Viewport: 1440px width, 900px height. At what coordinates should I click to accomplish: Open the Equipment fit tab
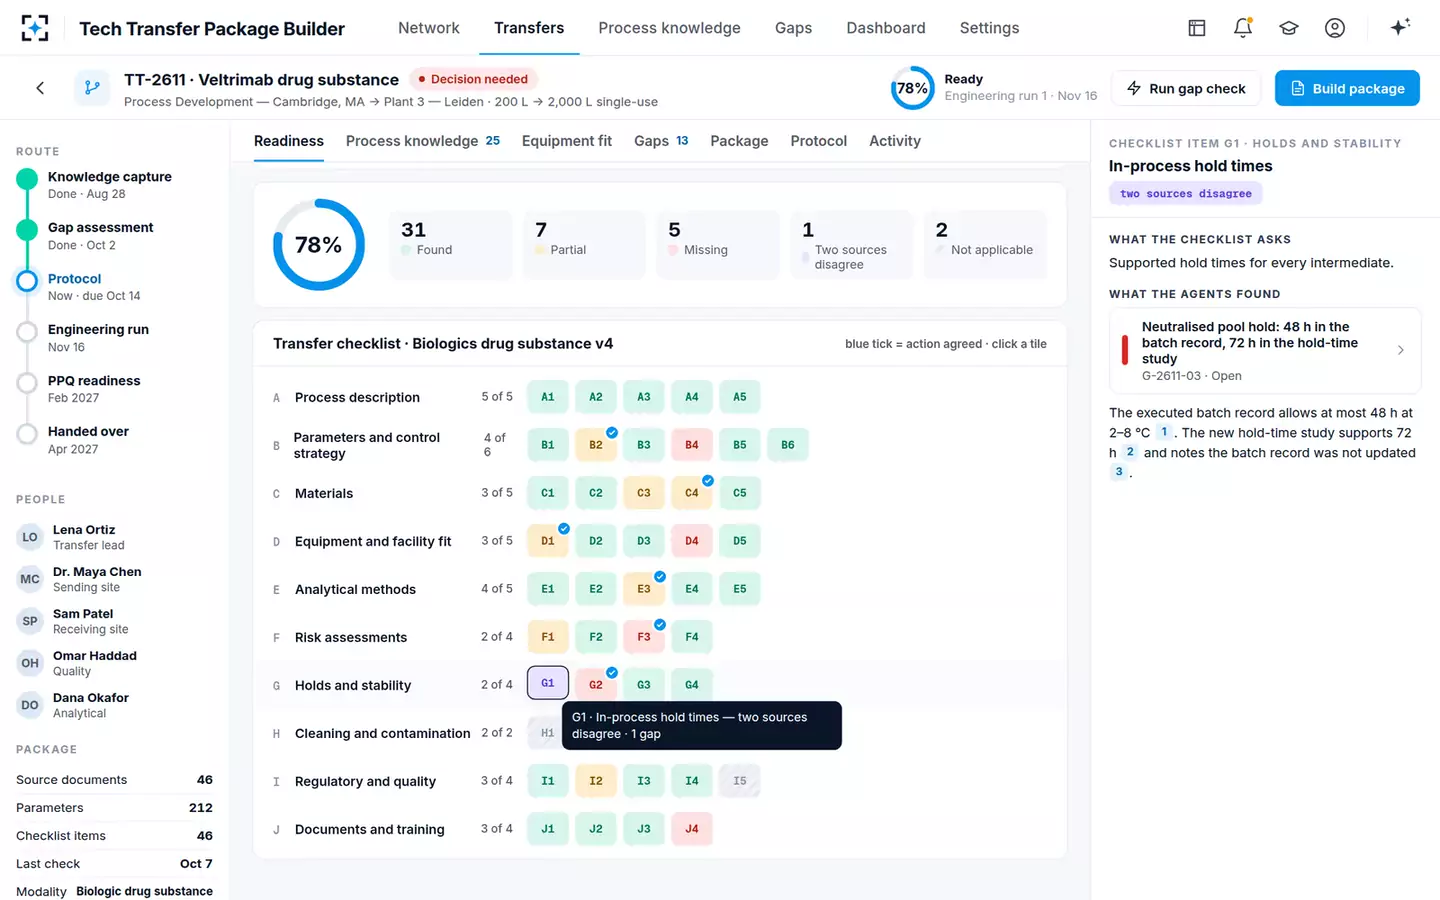(x=566, y=141)
